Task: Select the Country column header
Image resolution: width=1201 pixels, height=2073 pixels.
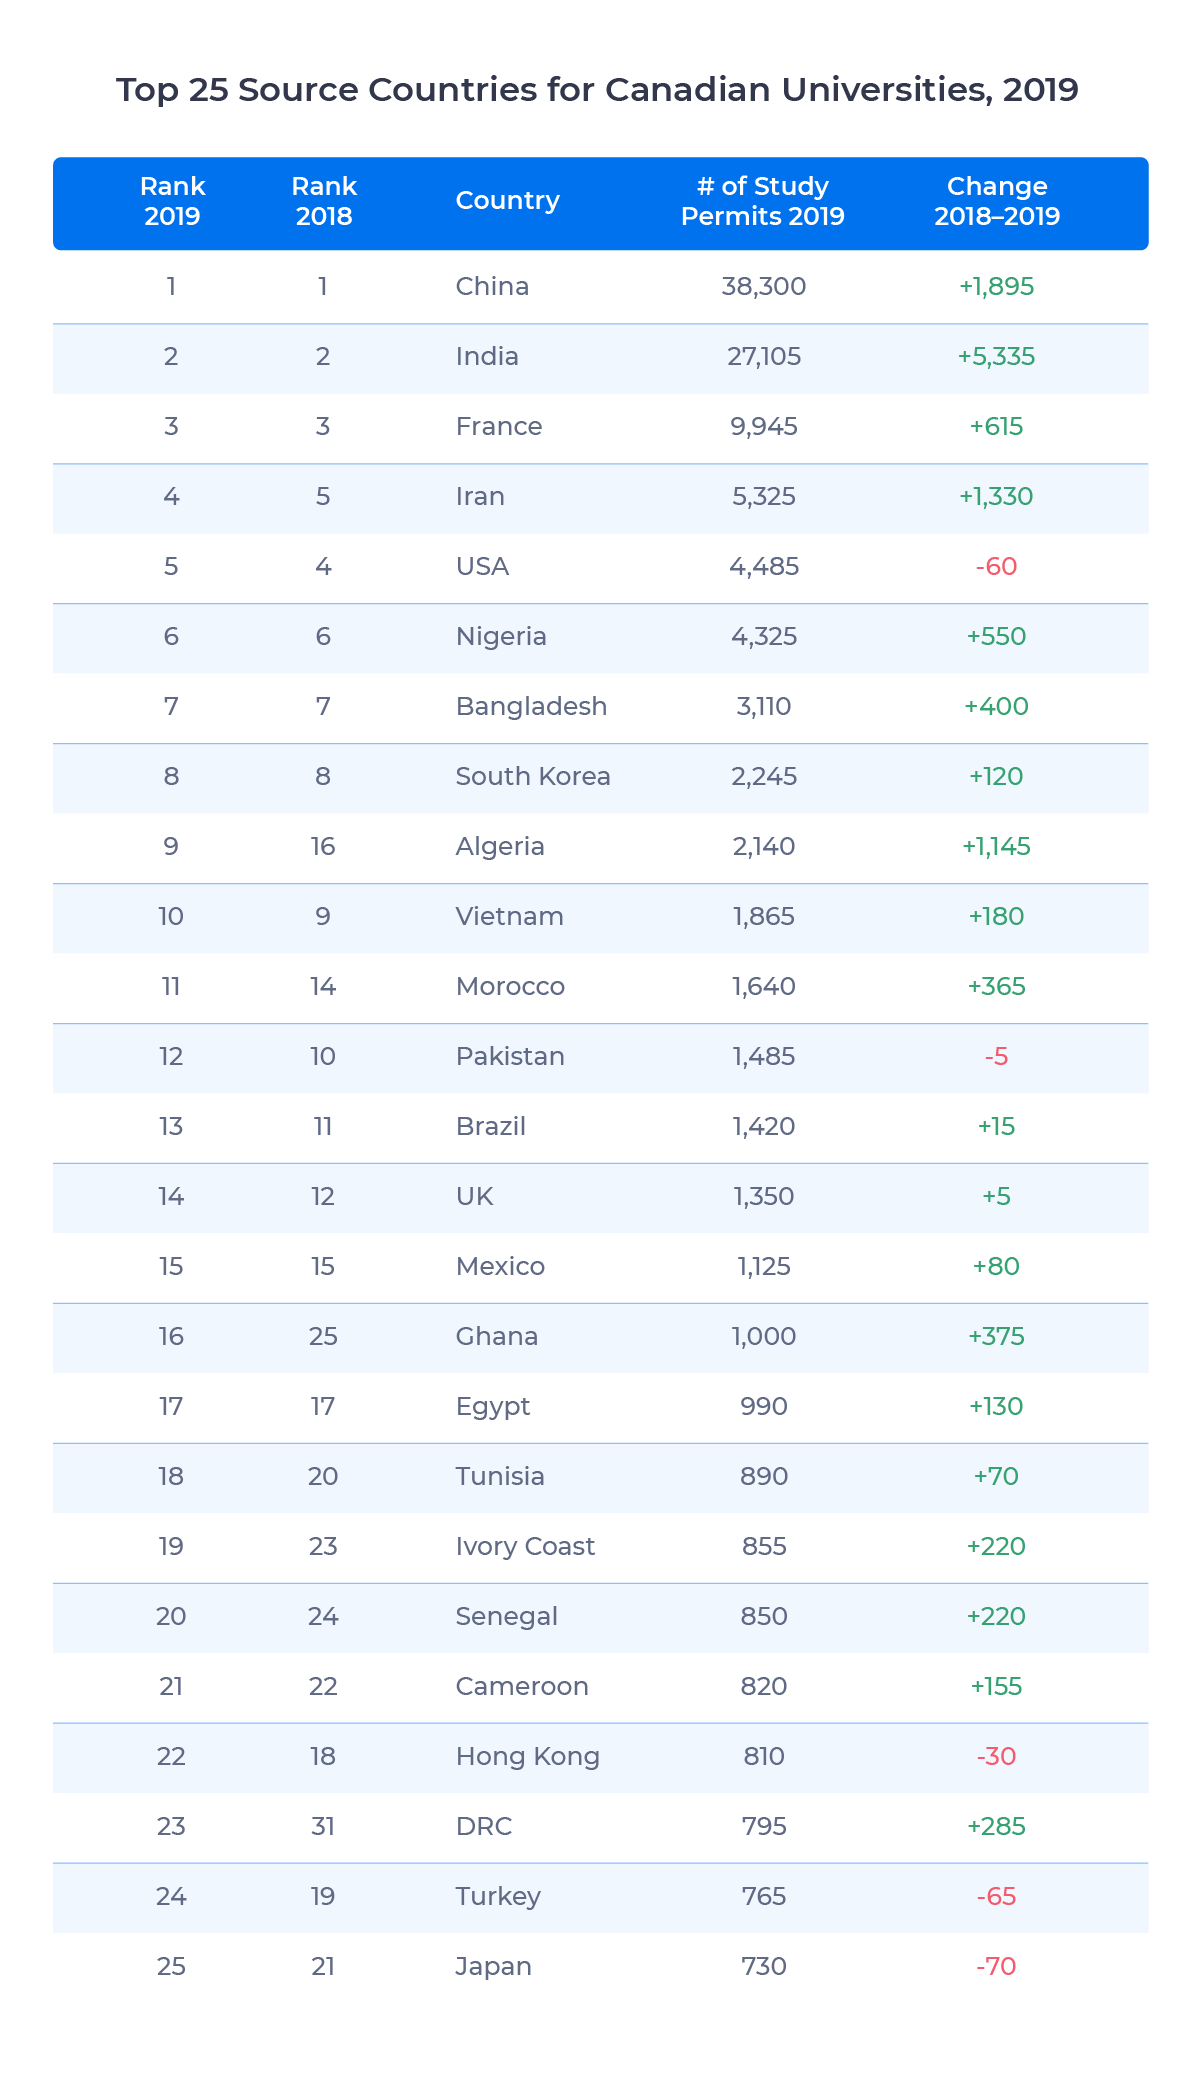Action: [507, 200]
